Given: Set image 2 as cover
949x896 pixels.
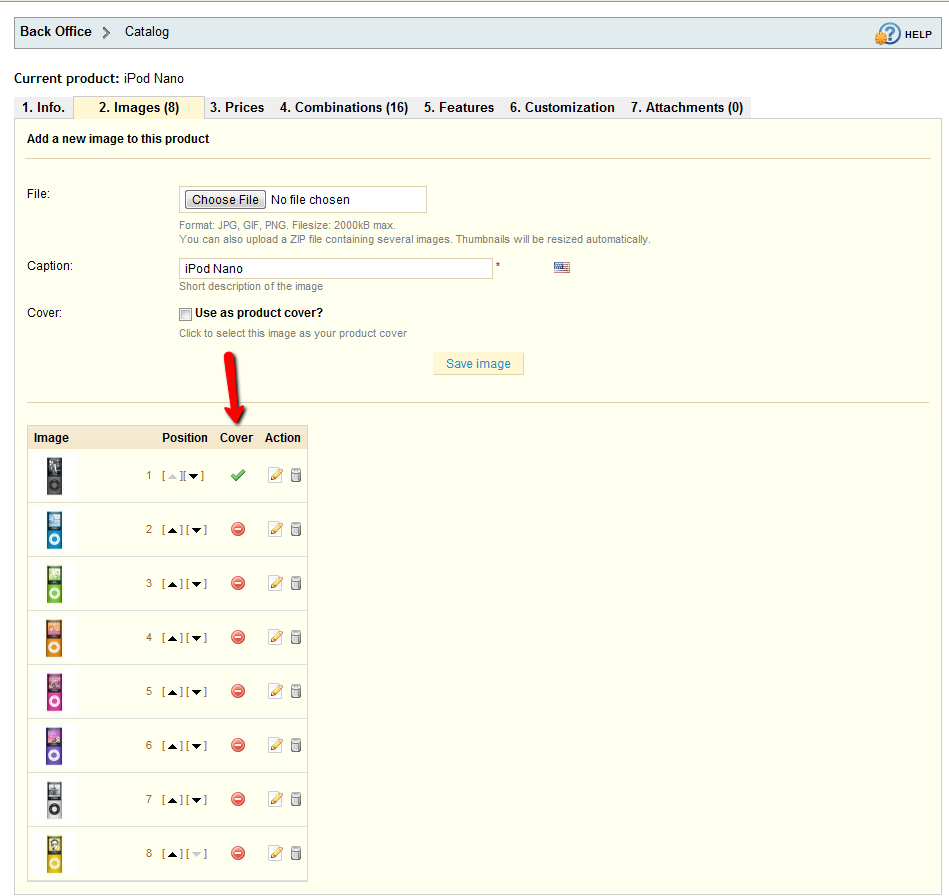Looking at the screenshot, I should pyautogui.click(x=238, y=529).
